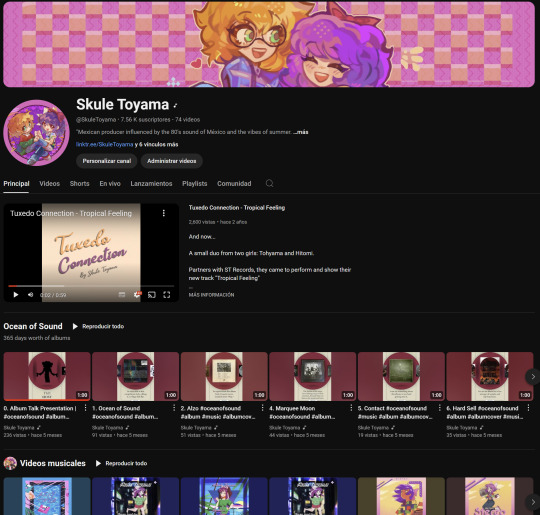Open options menu for 1. Ocean of Sound video
This screenshot has width=540, height=515.
coord(174,408)
